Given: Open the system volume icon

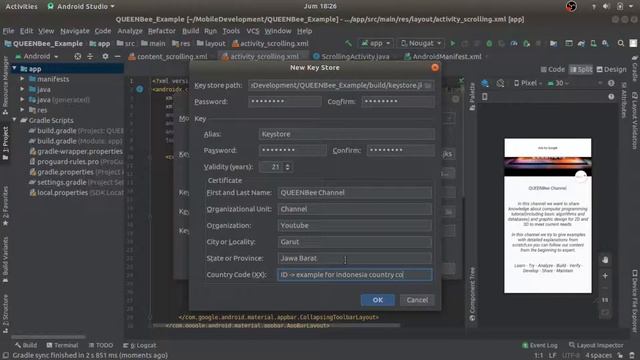Looking at the screenshot, I should [x=606, y=7].
